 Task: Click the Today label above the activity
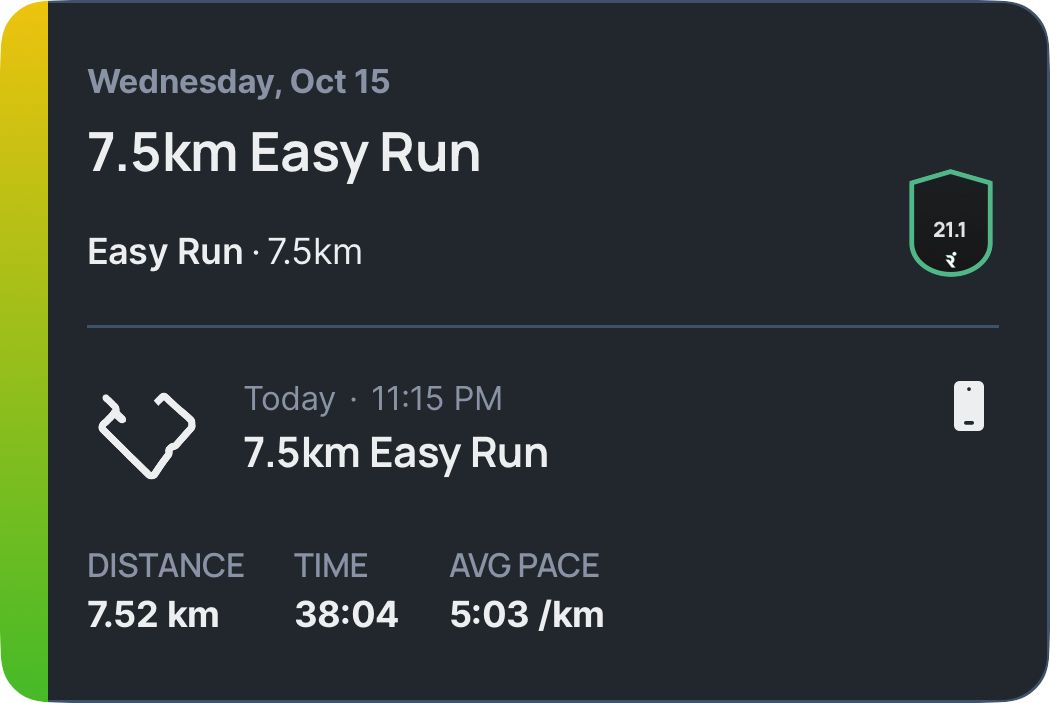[x=289, y=399]
